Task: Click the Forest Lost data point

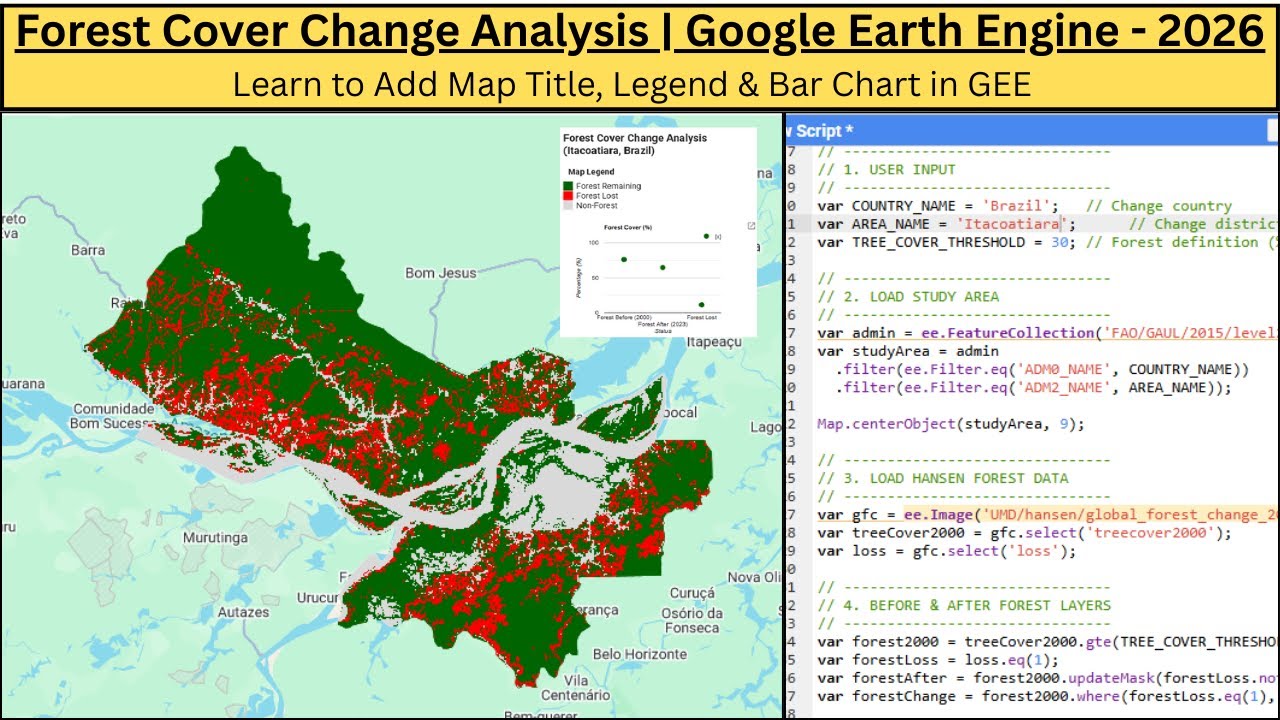Action: coord(701,305)
